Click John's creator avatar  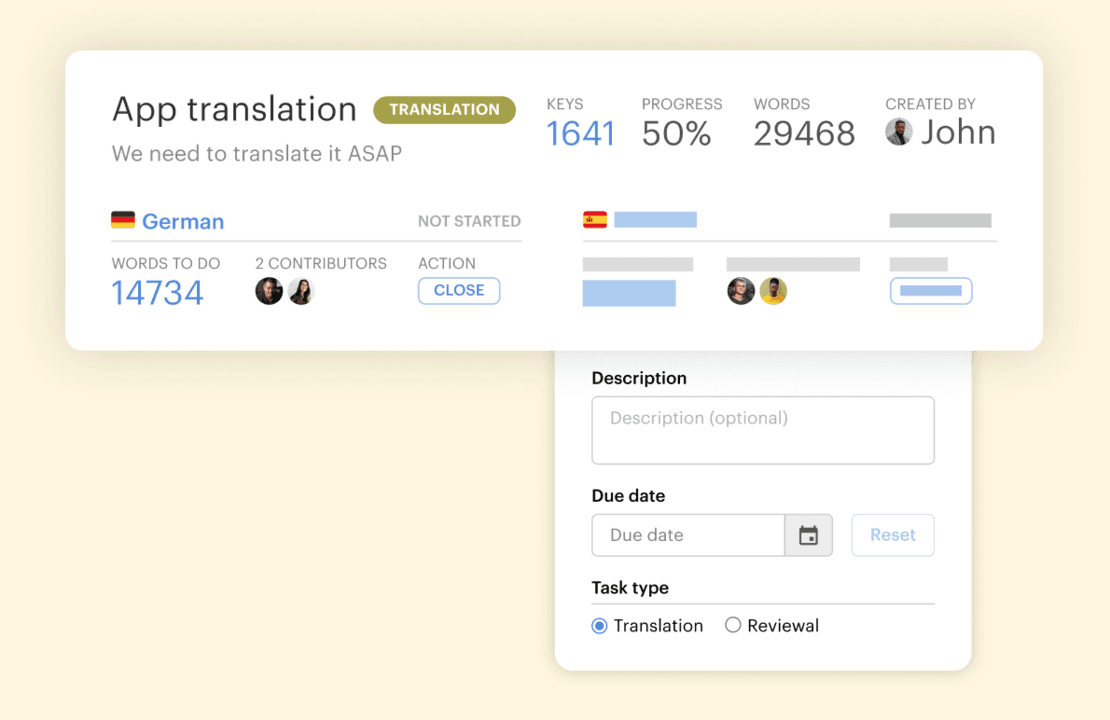tap(899, 132)
